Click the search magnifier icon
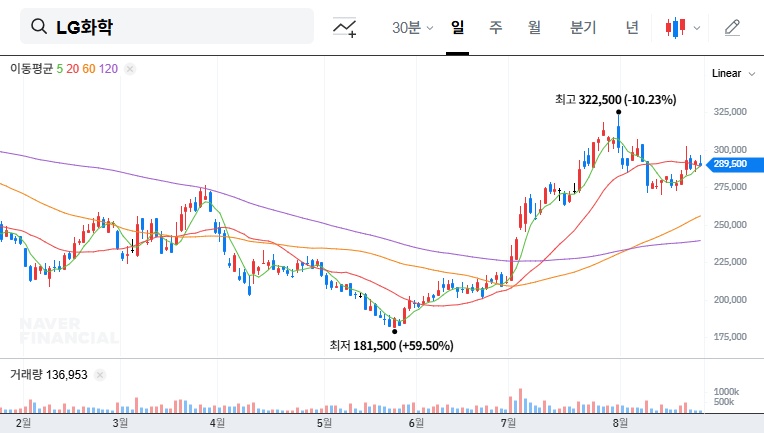The image size is (764, 433). 39,26
